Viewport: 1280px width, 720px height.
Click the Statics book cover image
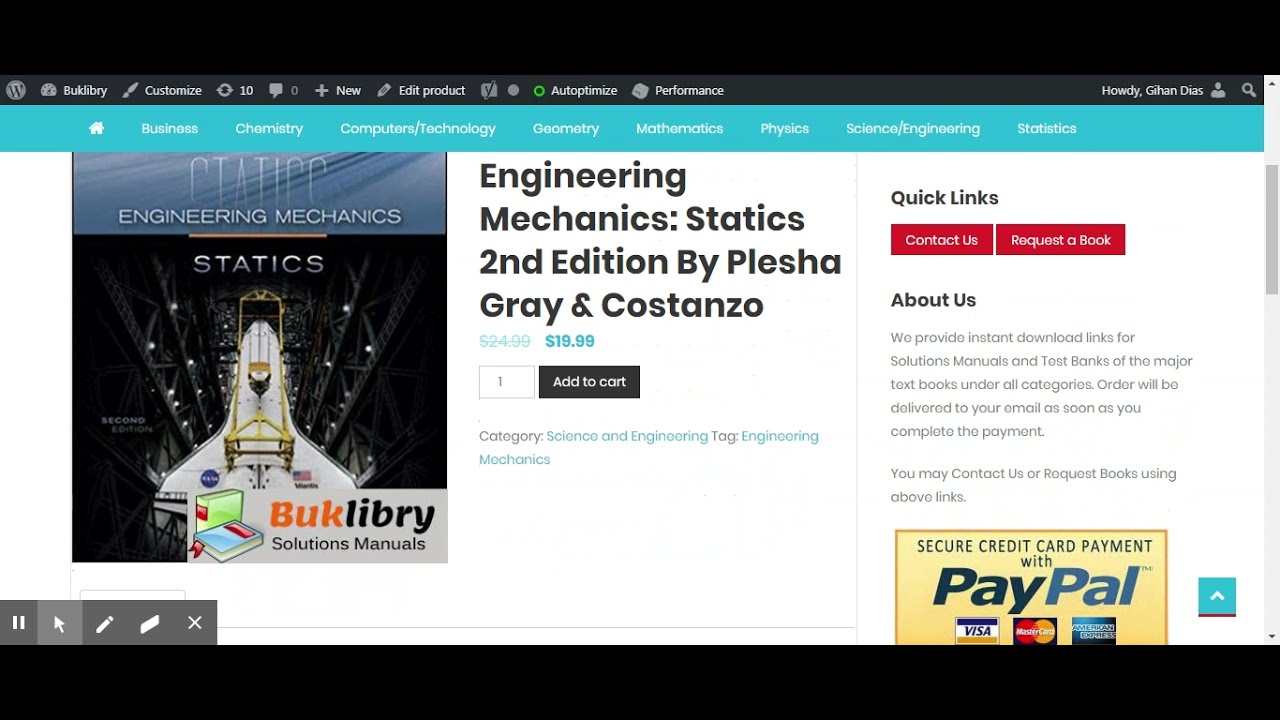259,357
